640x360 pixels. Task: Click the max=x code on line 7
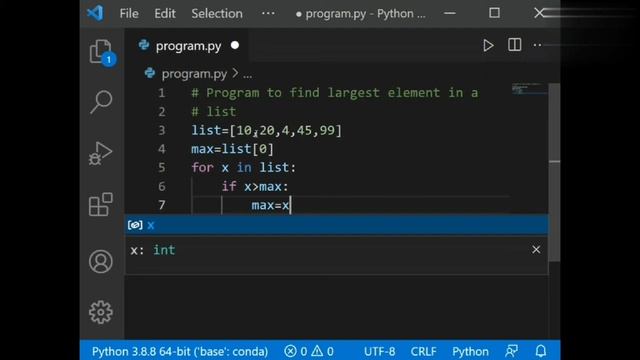(x=270, y=205)
